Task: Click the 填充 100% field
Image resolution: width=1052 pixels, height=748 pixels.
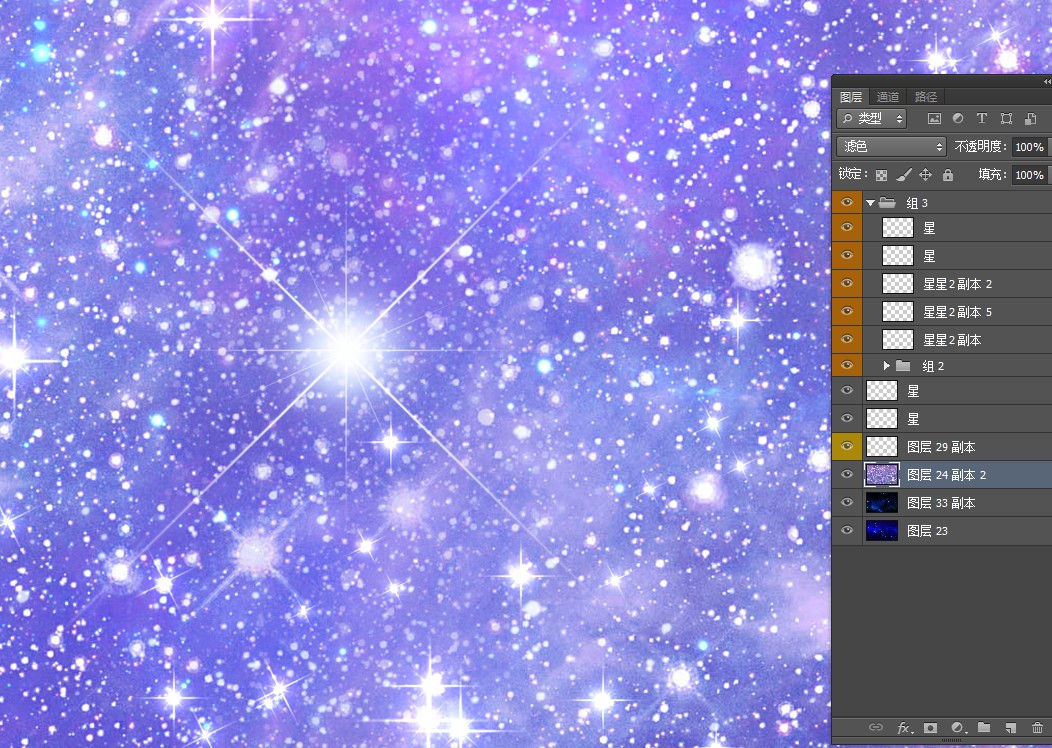Action: coord(1029,175)
